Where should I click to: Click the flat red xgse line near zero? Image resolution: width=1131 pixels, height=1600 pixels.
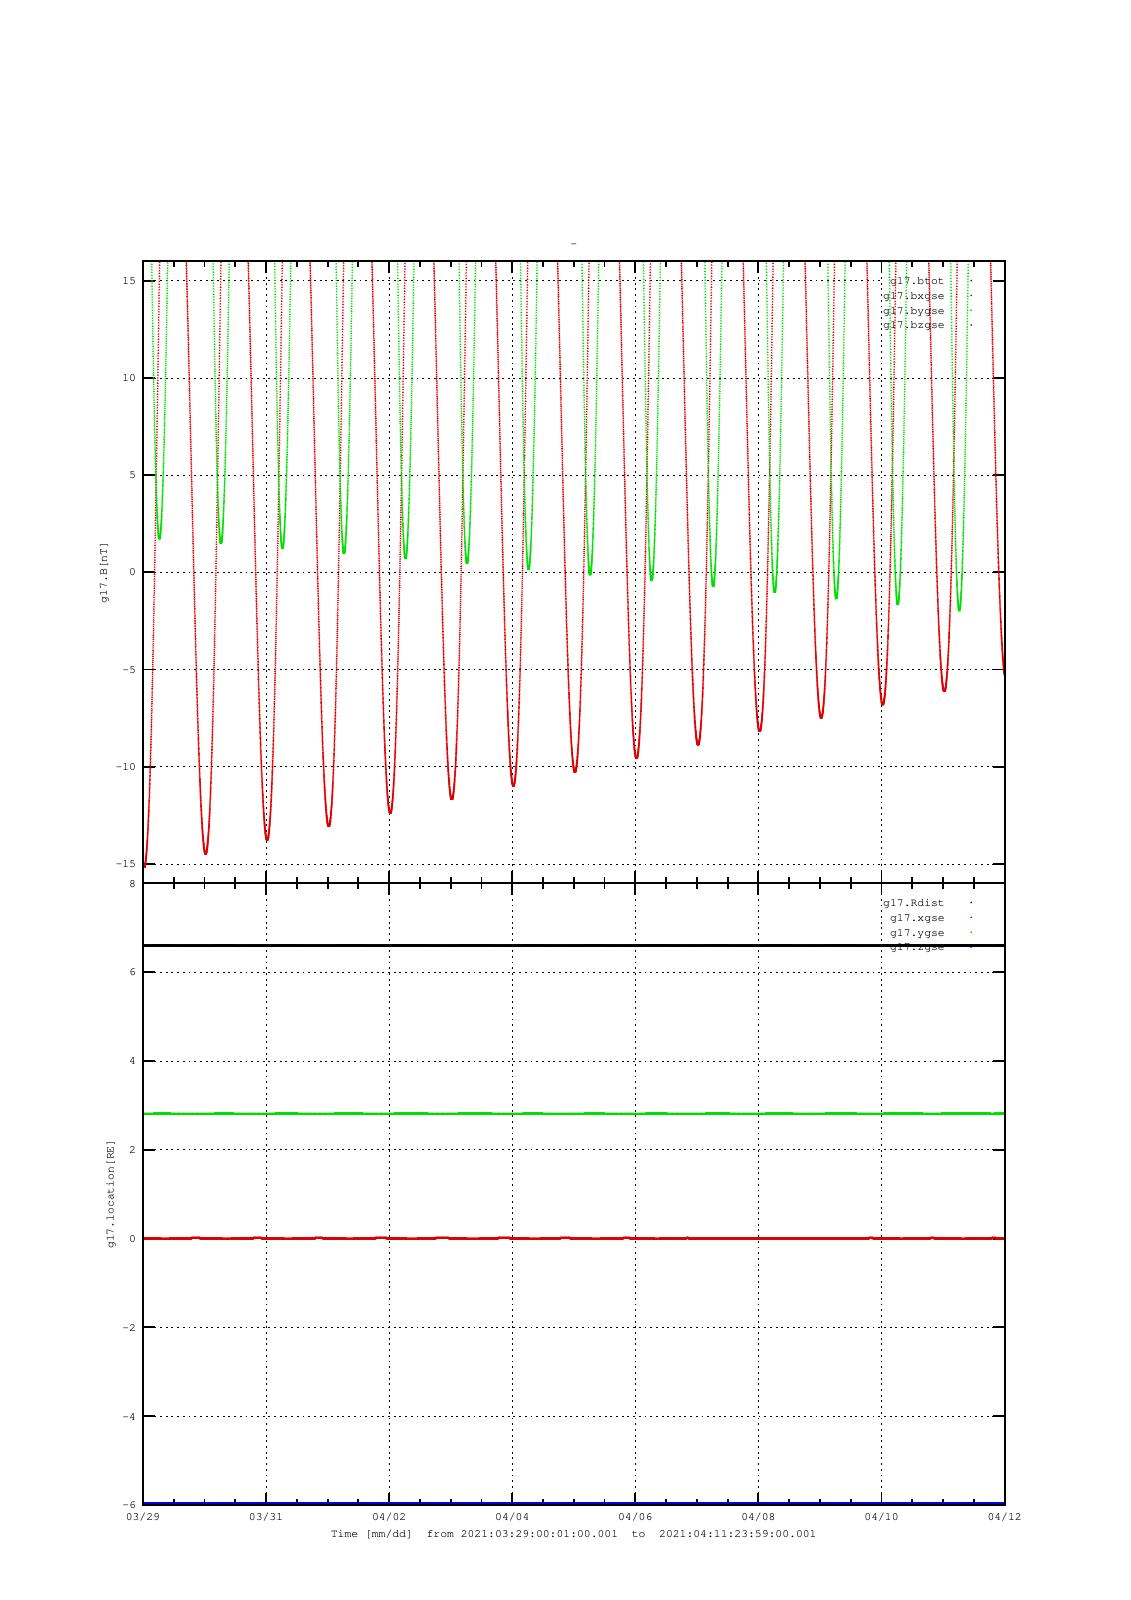(x=573, y=1238)
